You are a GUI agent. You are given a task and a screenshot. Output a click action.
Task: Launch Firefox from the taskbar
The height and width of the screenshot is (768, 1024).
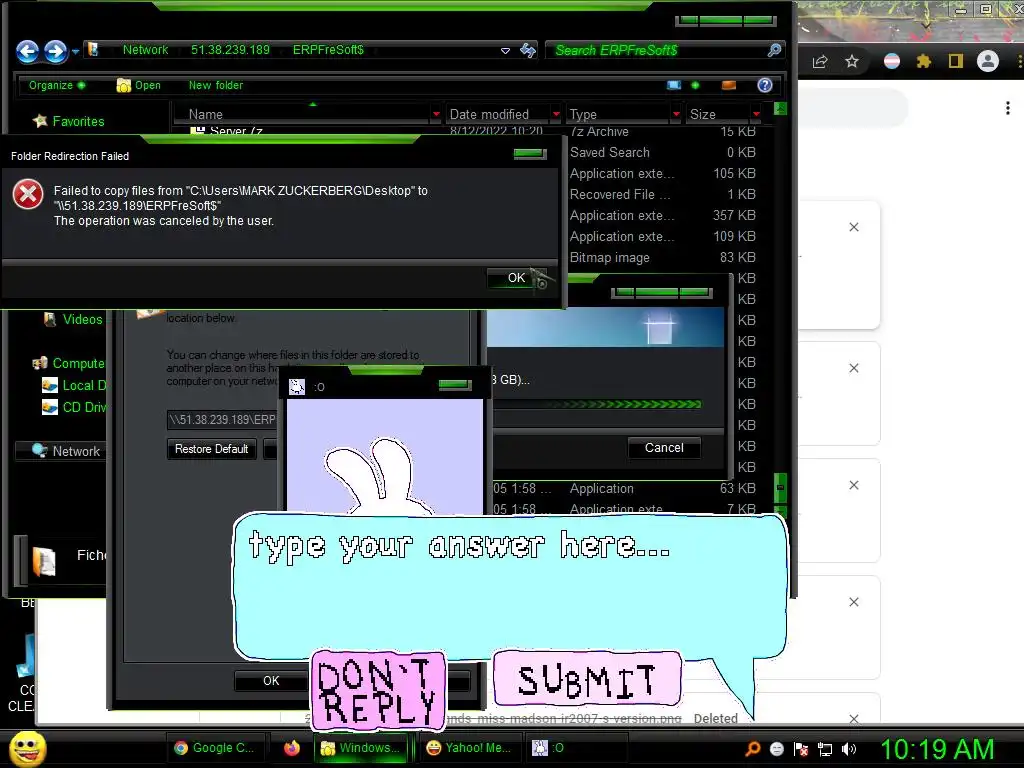[292, 748]
